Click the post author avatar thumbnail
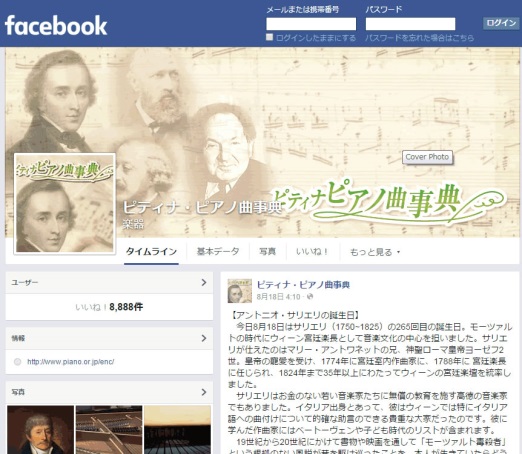The width and height of the screenshot is (522, 454). pyautogui.click(x=240, y=291)
